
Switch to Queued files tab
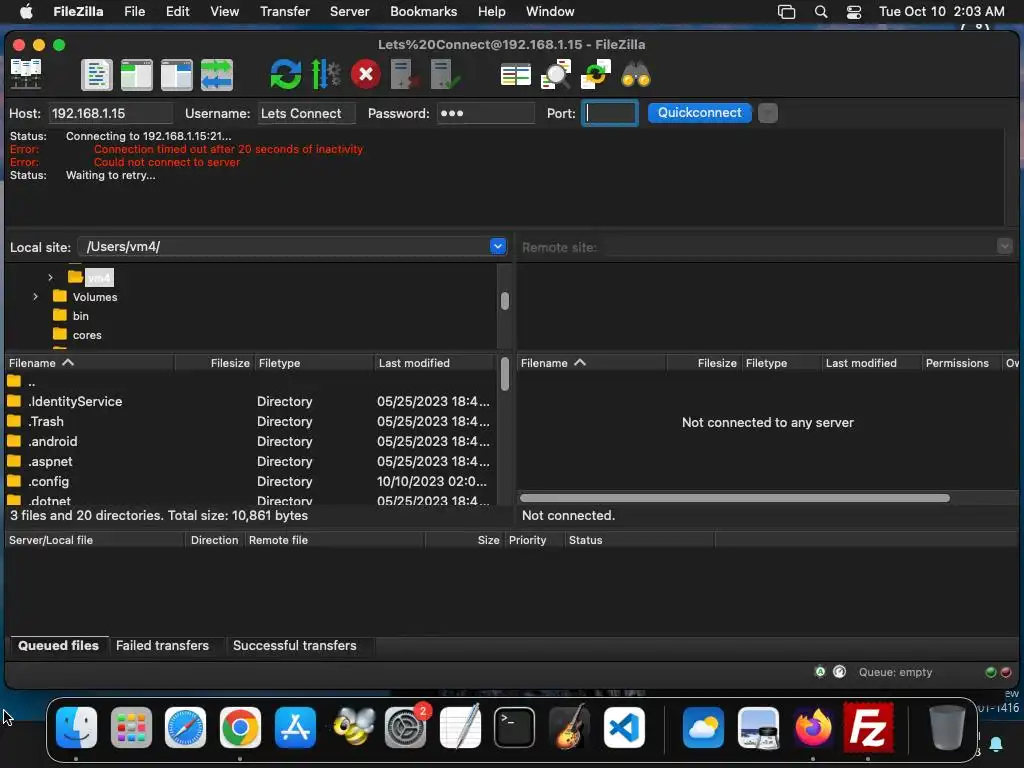click(x=58, y=645)
